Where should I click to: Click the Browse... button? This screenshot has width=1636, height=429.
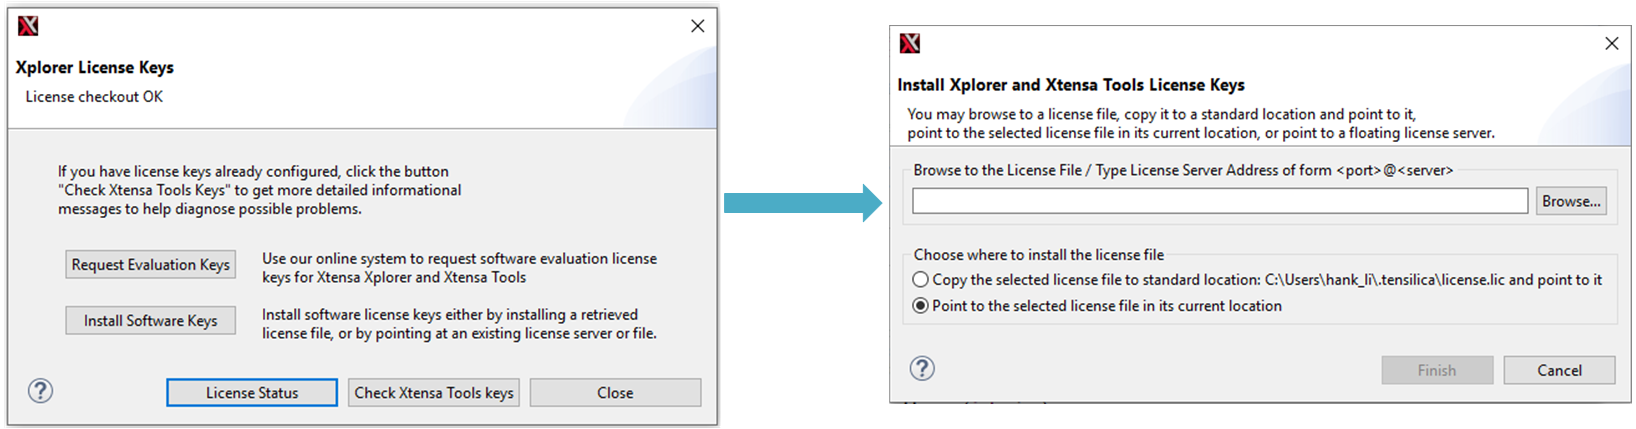pos(1571,201)
